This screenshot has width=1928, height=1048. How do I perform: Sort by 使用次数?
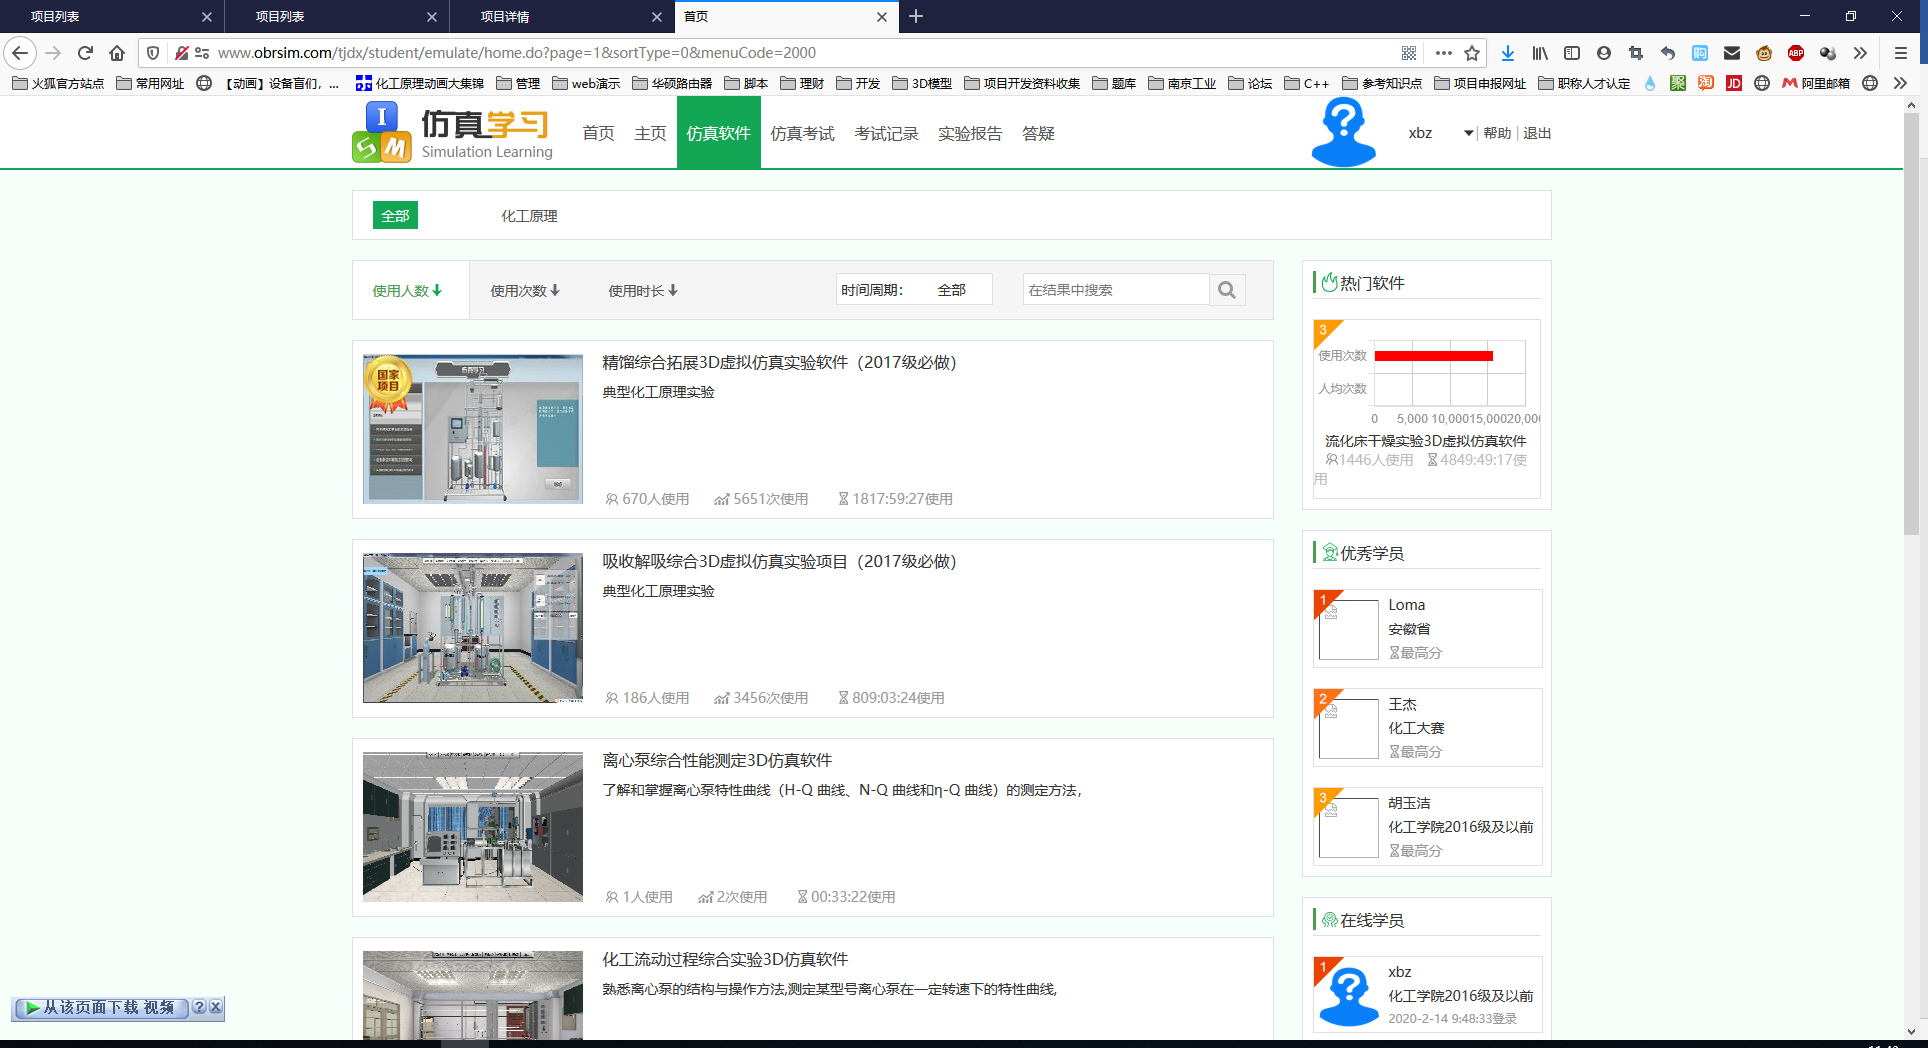pyautogui.click(x=525, y=291)
